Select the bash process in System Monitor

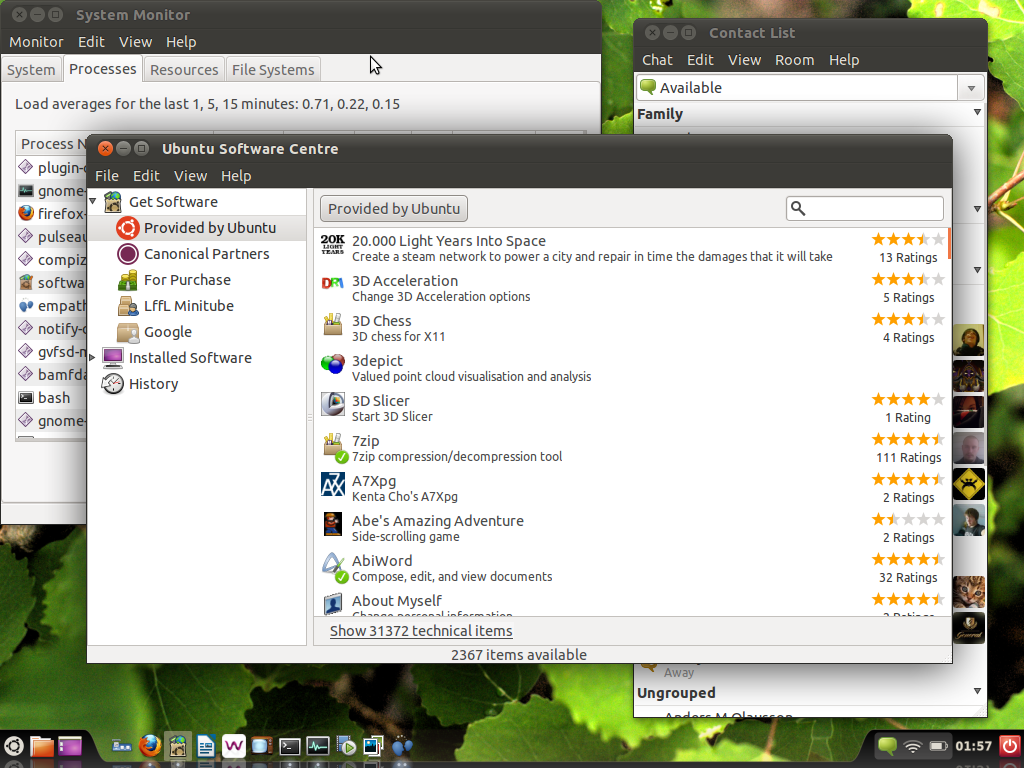(51, 398)
